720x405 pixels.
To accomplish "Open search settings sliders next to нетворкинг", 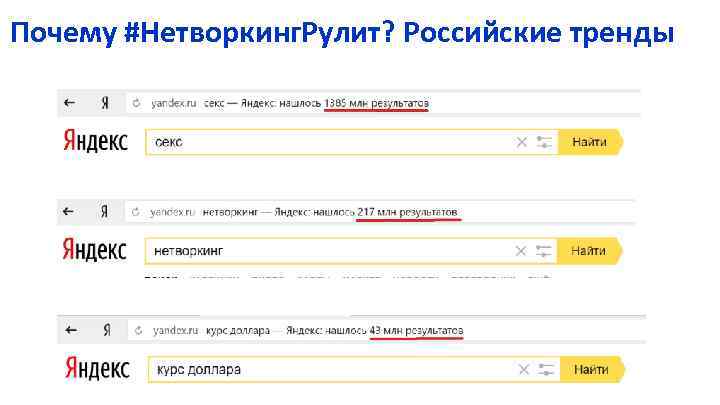I will (x=543, y=251).
